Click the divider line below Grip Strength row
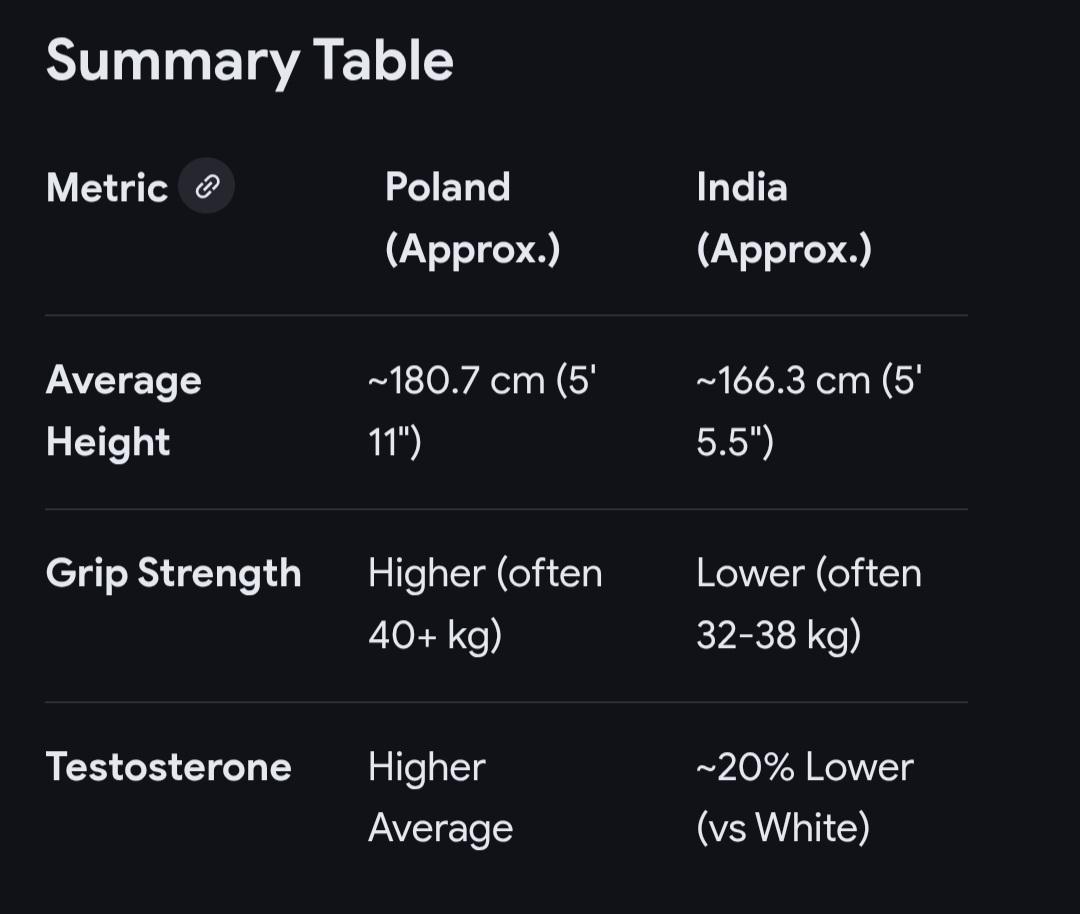The height and width of the screenshot is (914, 1080). 506,702
